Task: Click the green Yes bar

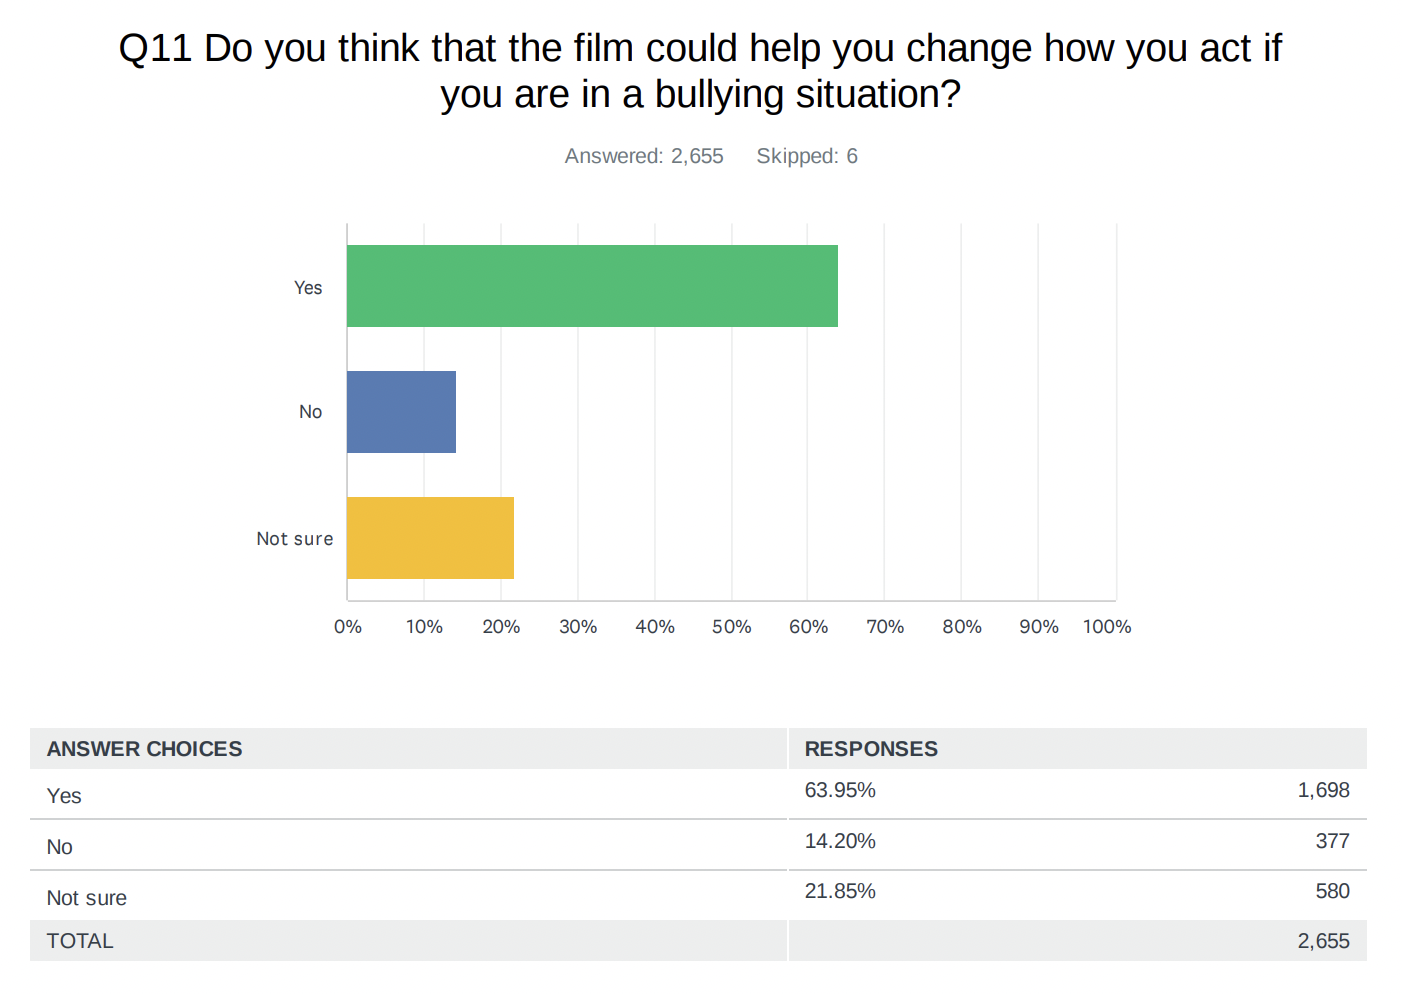Action: (x=592, y=286)
